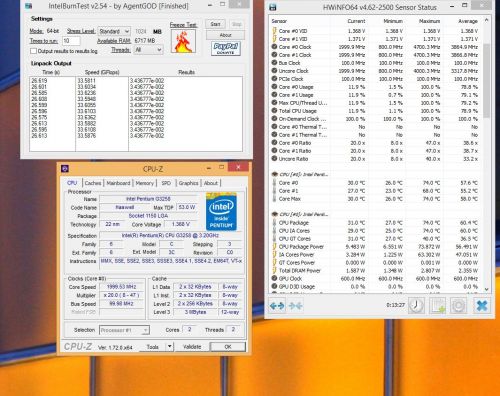Click the Total DRAM Power sensor row label
The height and width of the screenshot is (396, 500).
[x=300, y=271]
